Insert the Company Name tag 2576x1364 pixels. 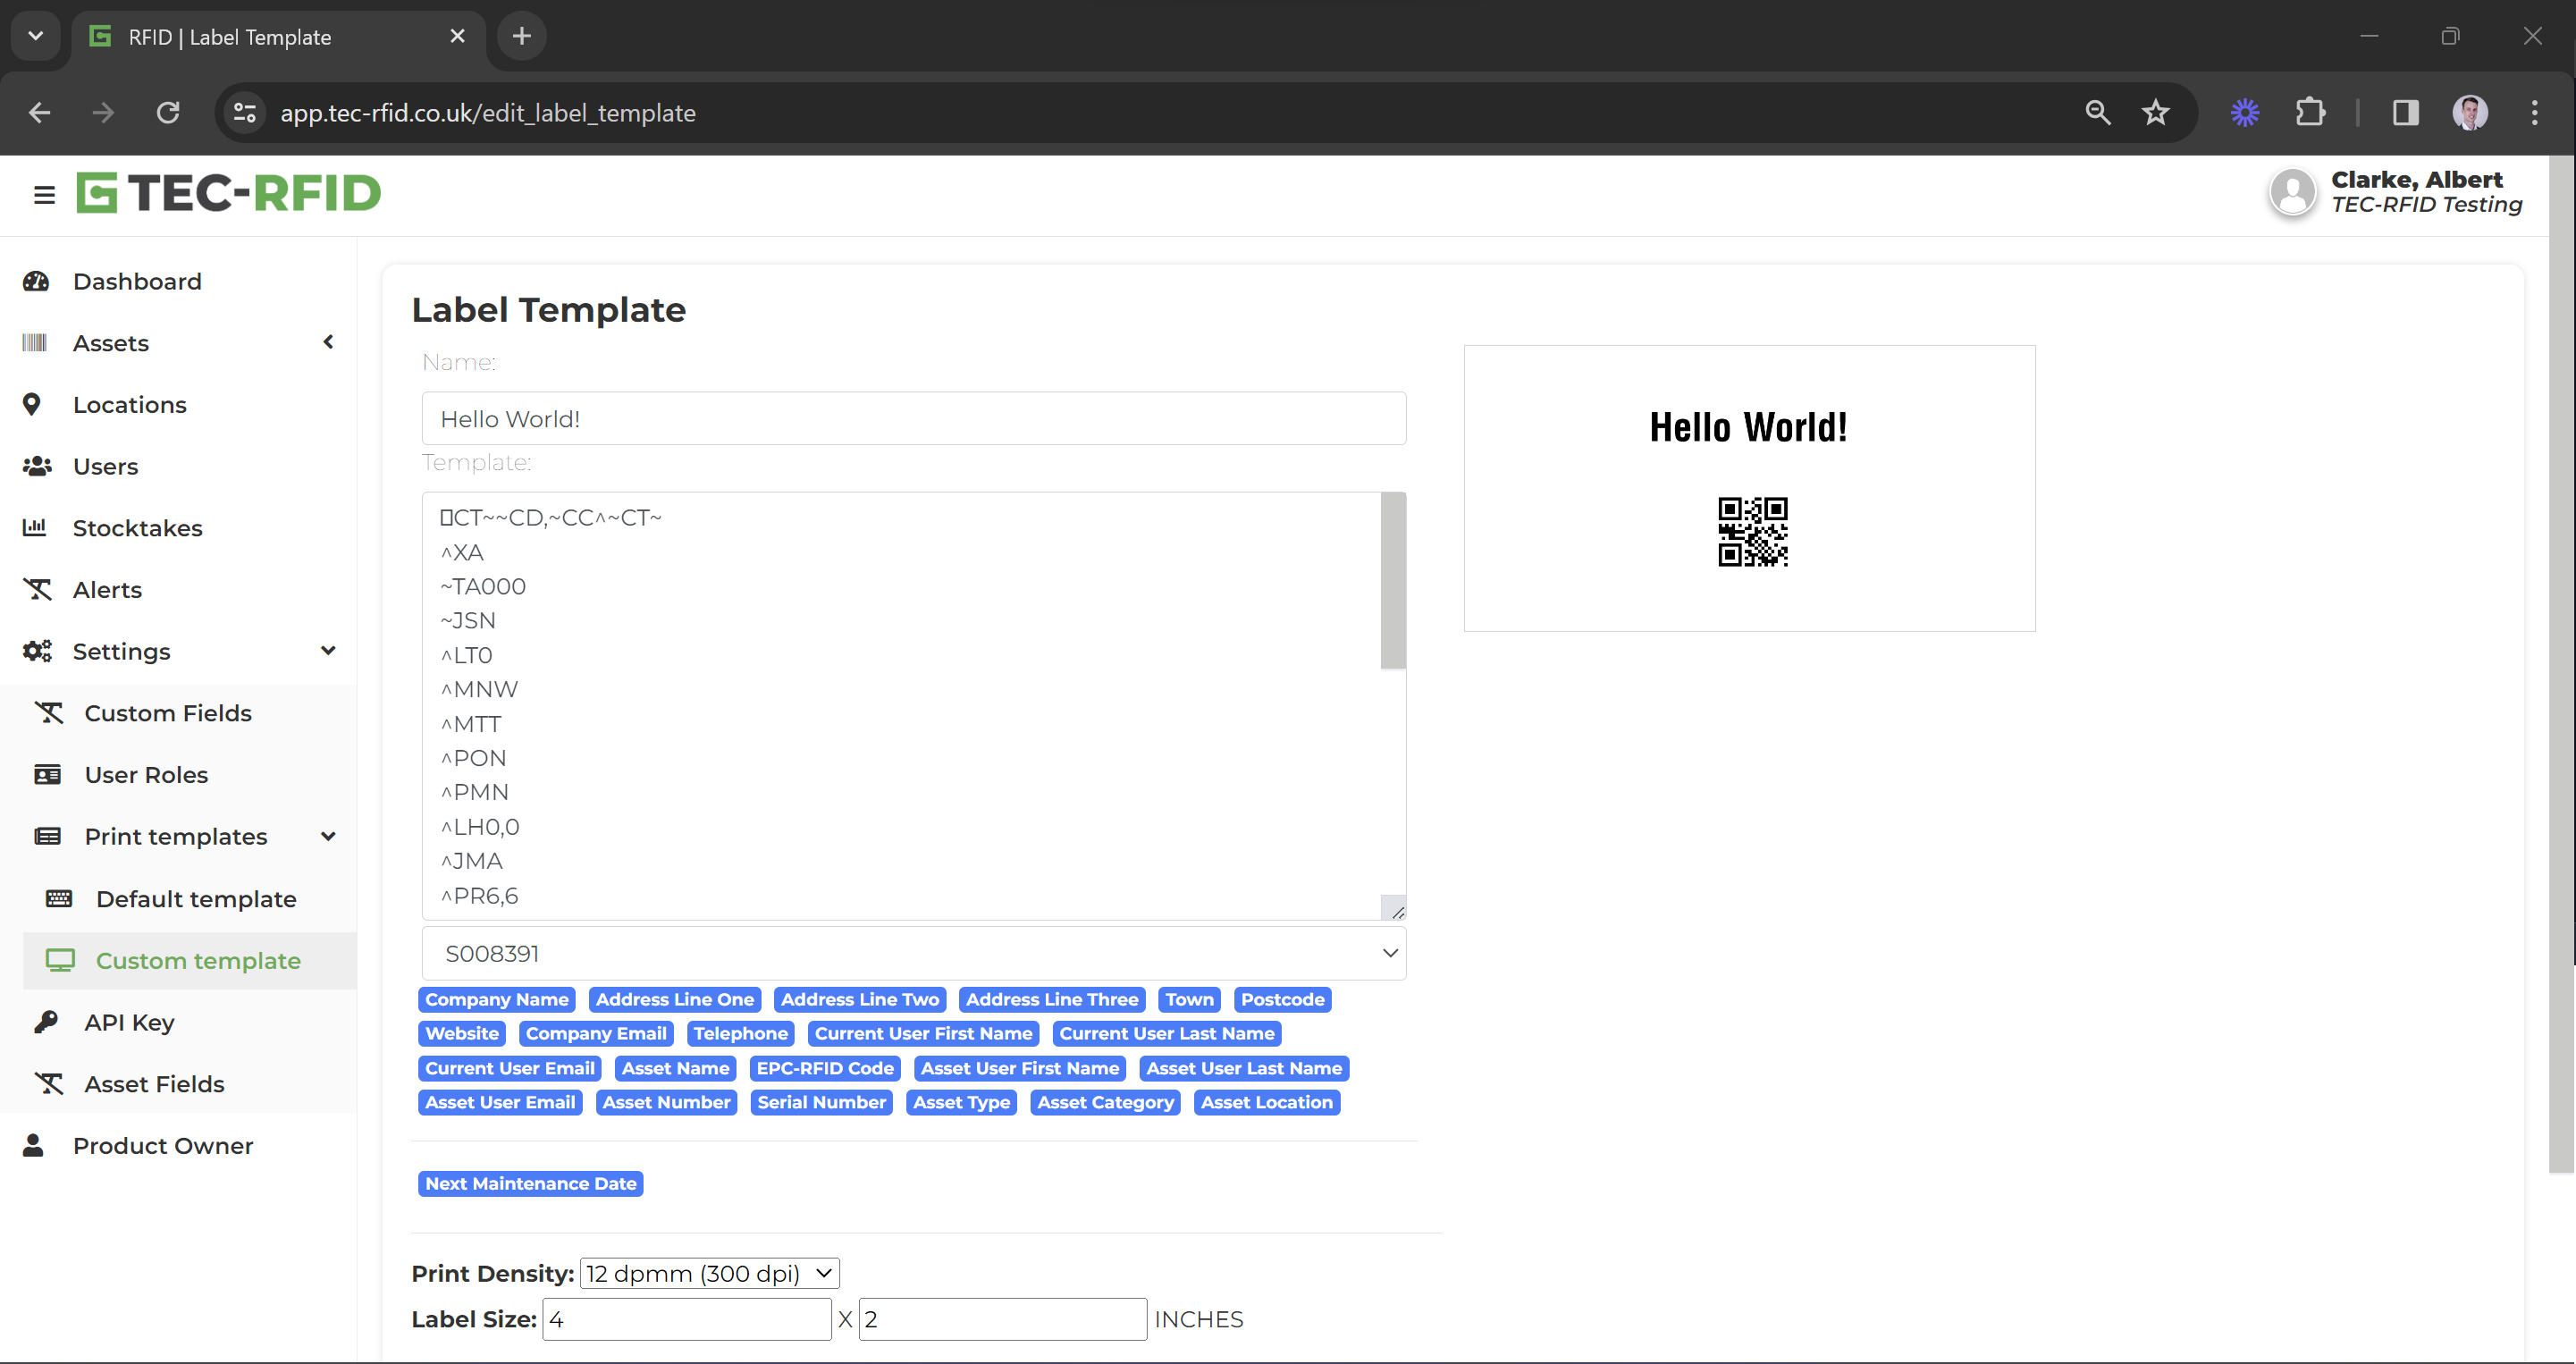[496, 999]
